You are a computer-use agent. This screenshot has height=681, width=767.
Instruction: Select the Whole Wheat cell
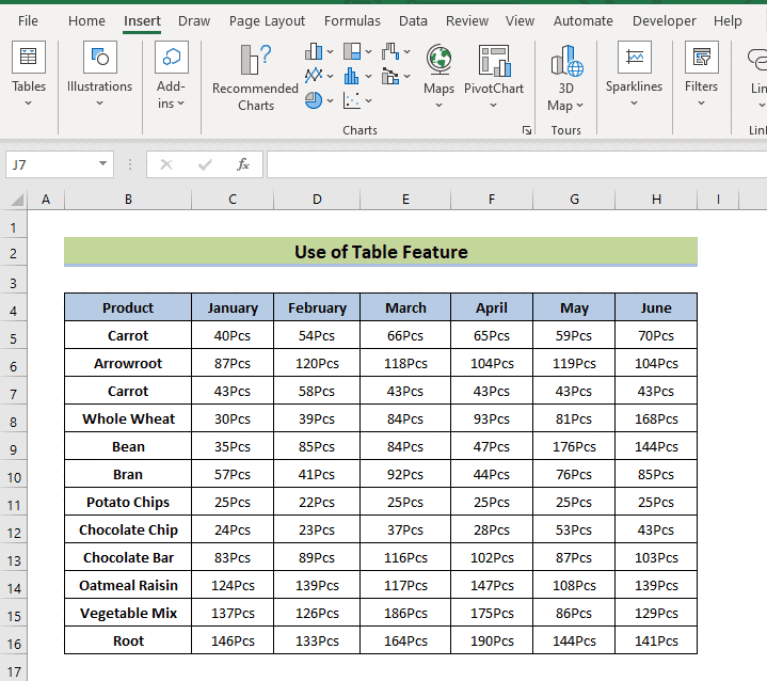tap(128, 419)
